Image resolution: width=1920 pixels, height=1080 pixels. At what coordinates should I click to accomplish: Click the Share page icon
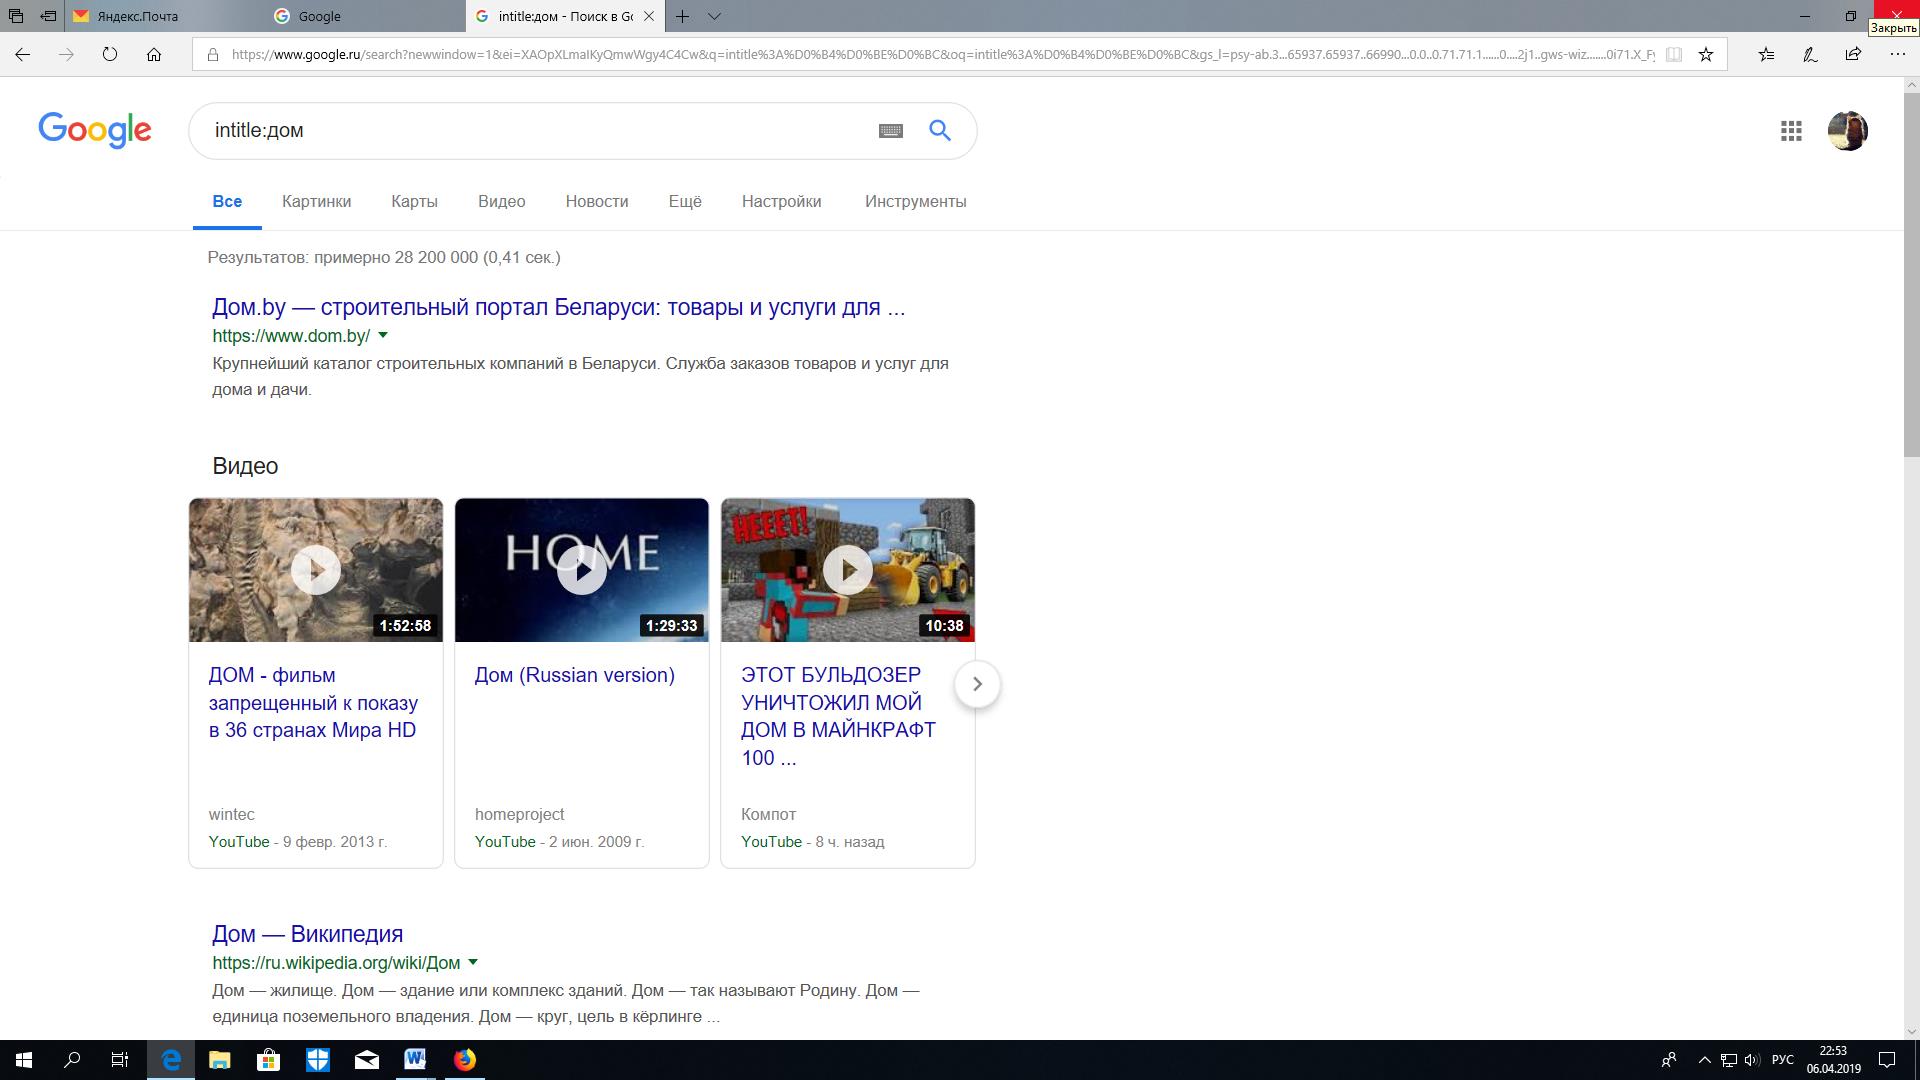tap(1853, 55)
